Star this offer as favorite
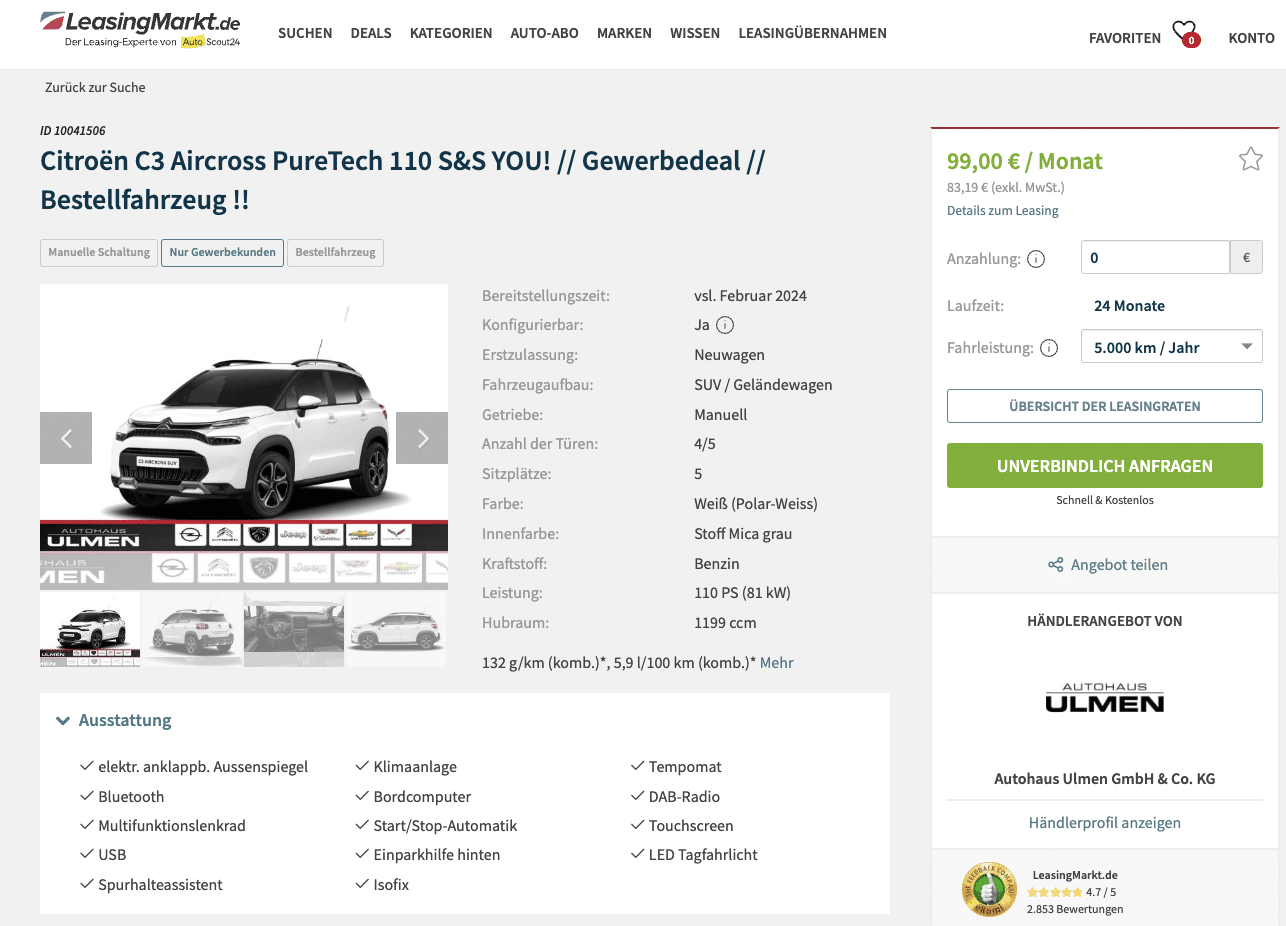 [1250, 159]
